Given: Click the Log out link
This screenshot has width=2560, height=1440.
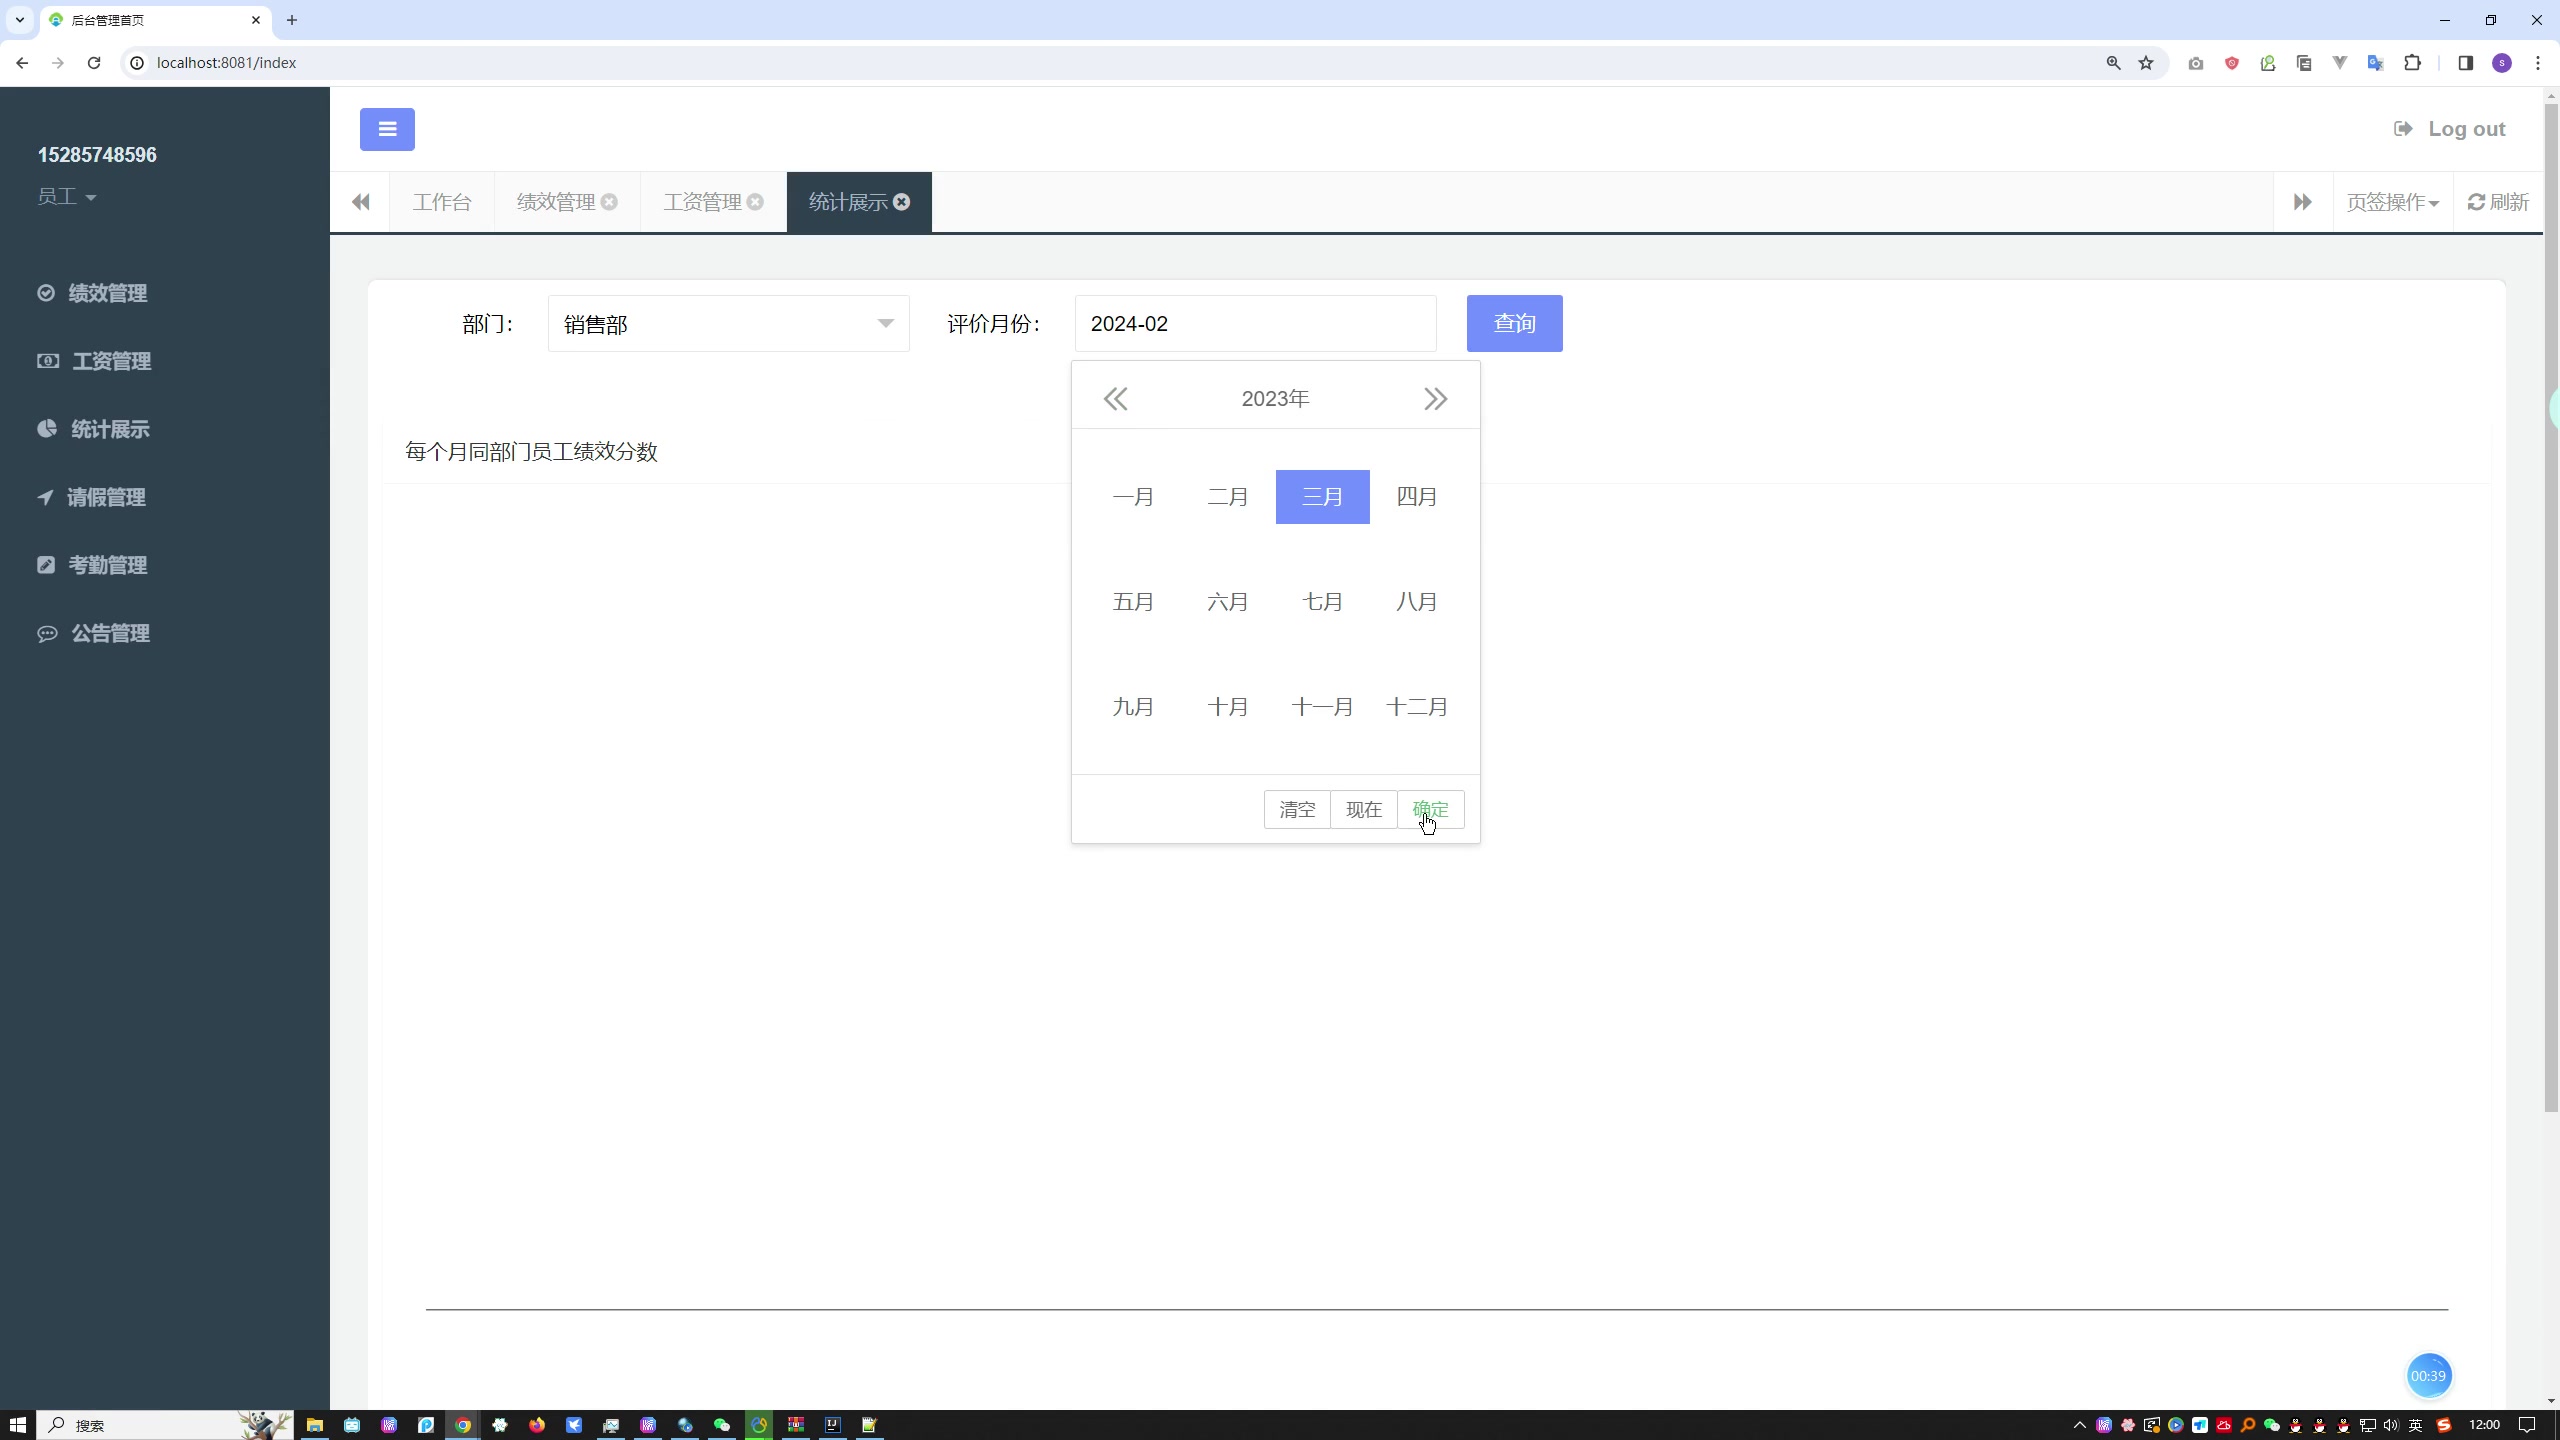Looking at the screenshot, I should point(2449,129).
